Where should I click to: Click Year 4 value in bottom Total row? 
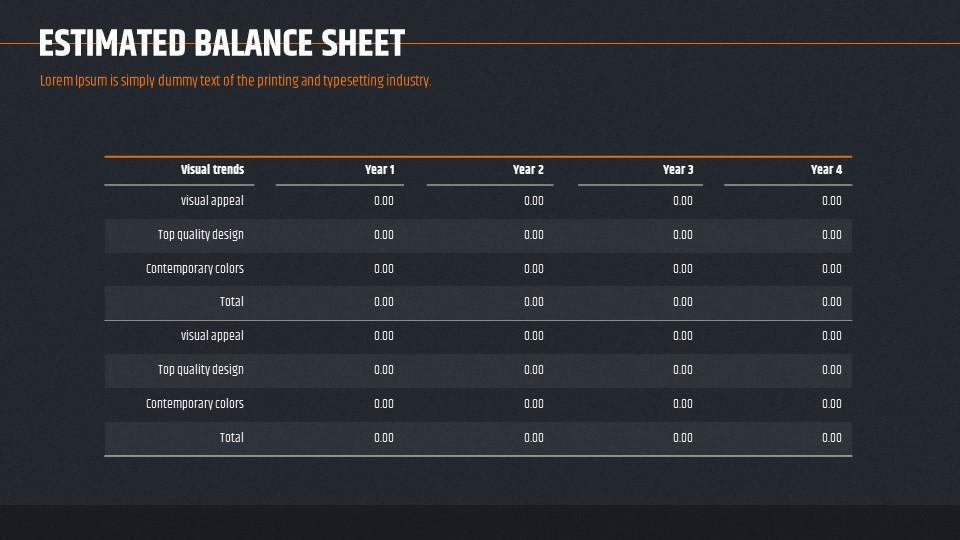pos(832,438)
